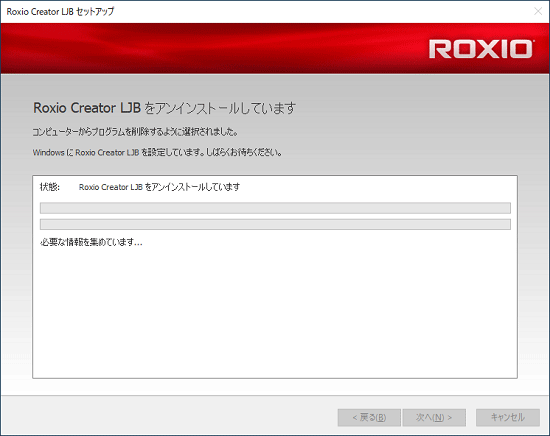Viewport: 550px width, 436px height.
Task: Click the 次へ(N) > button
Action: [x=434, y=417]
